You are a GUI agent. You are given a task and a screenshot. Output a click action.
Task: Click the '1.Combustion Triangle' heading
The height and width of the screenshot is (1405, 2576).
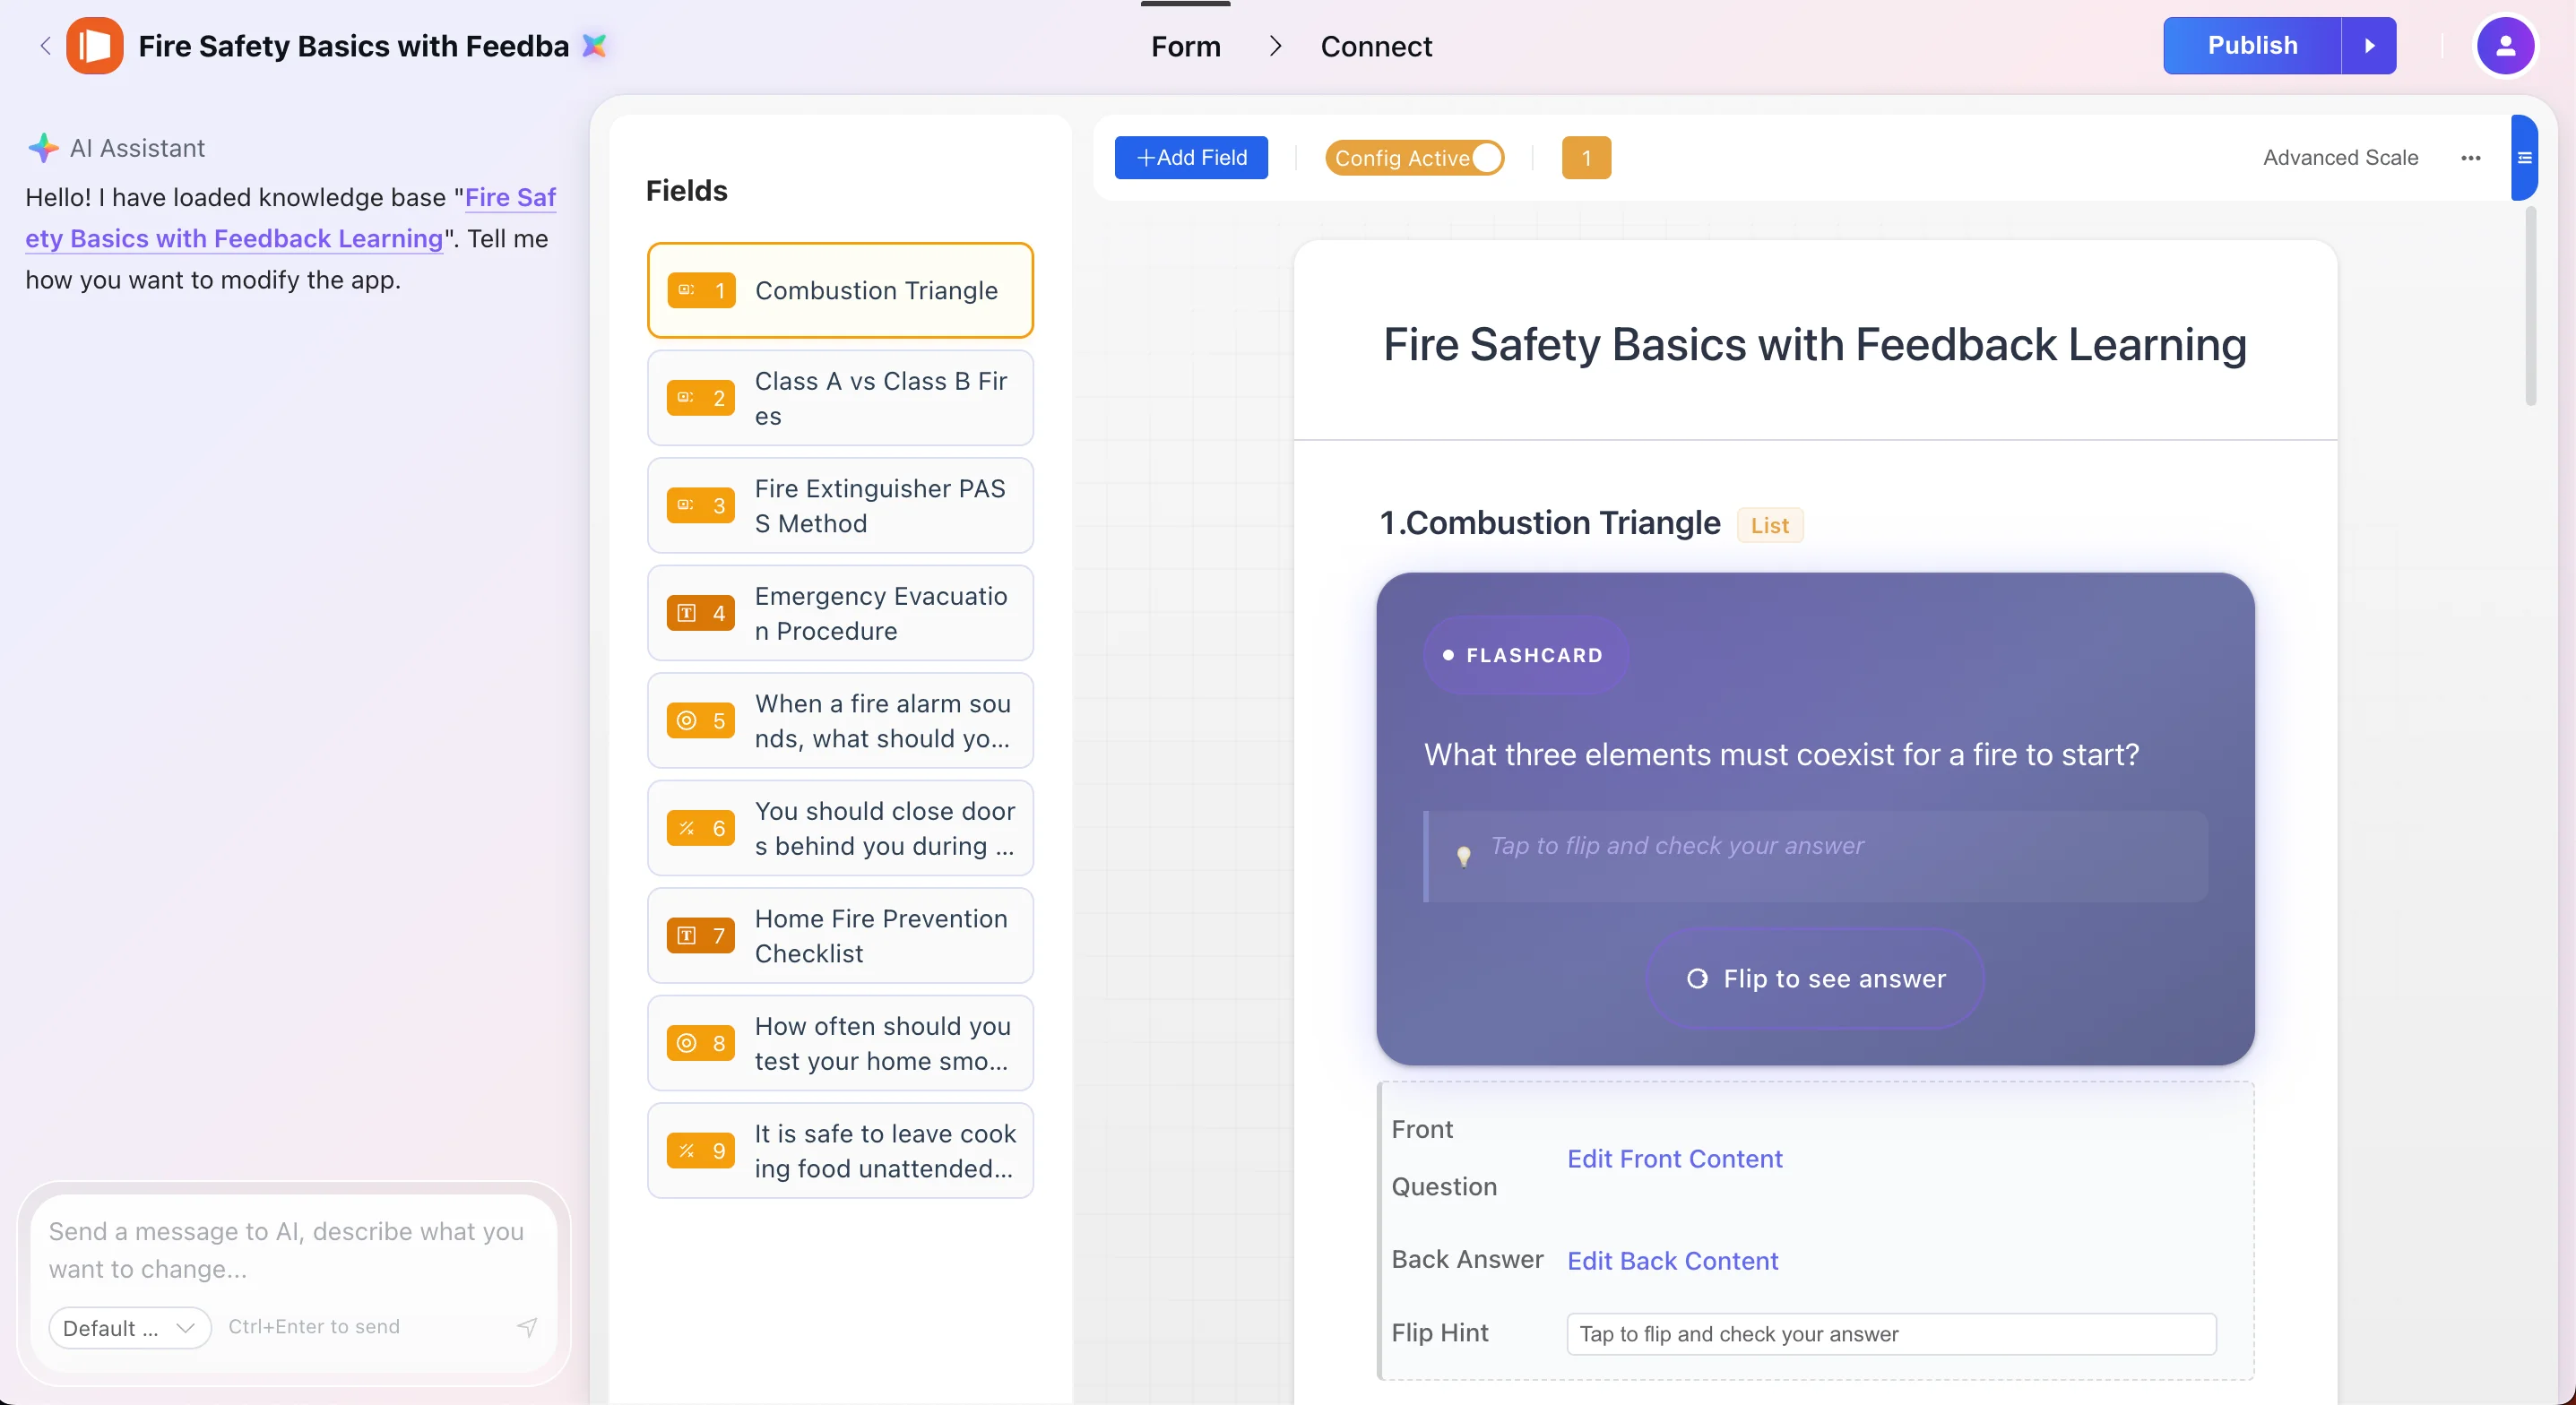tap(1550, 523)
